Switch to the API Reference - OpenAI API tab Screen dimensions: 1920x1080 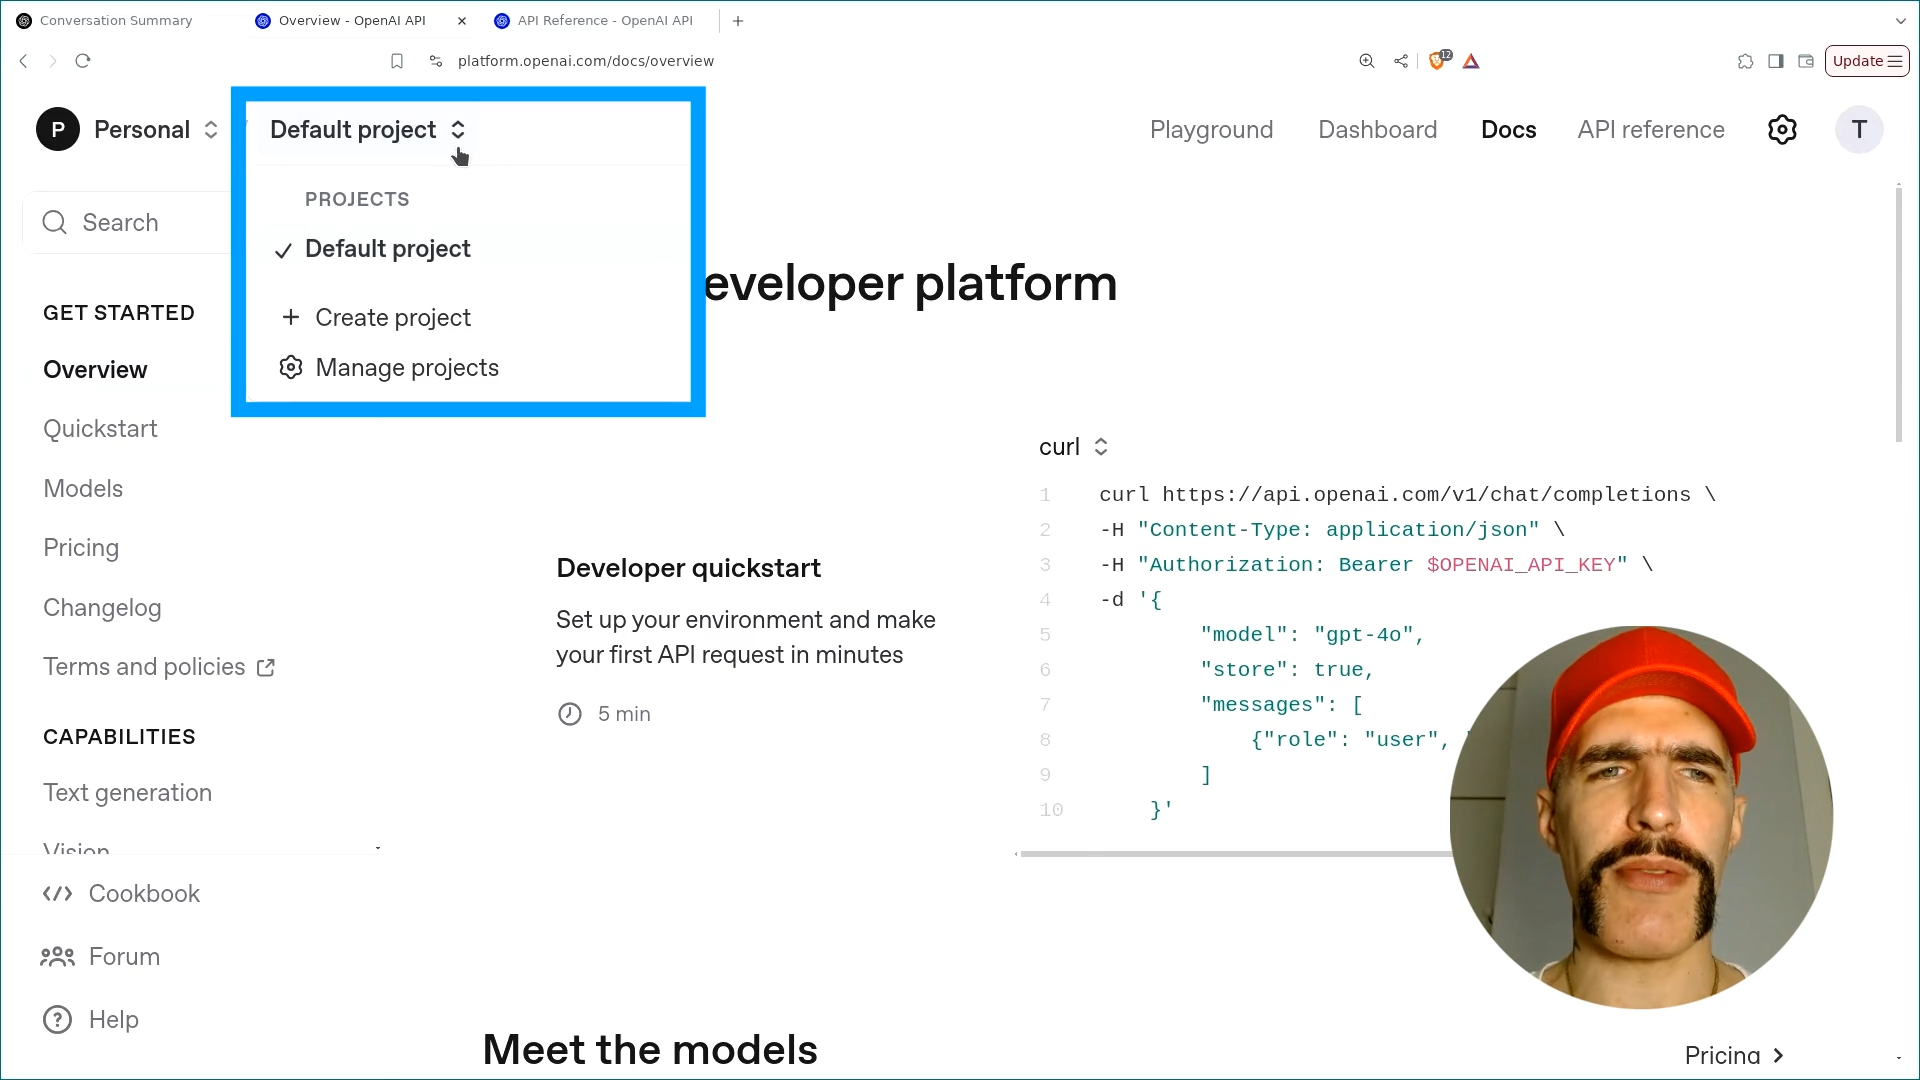[605, 21]
